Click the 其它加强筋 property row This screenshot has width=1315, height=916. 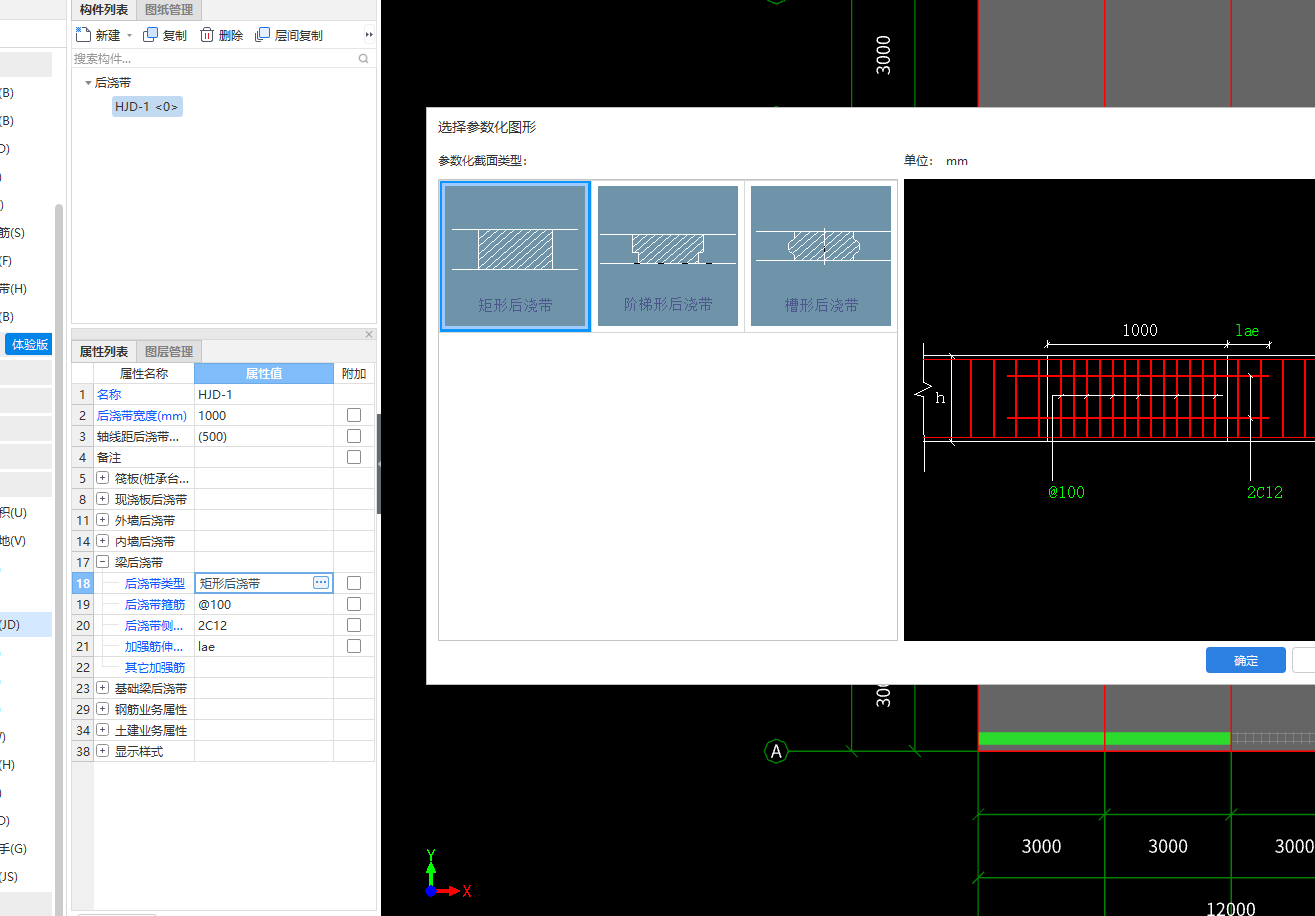click(223, 667)
